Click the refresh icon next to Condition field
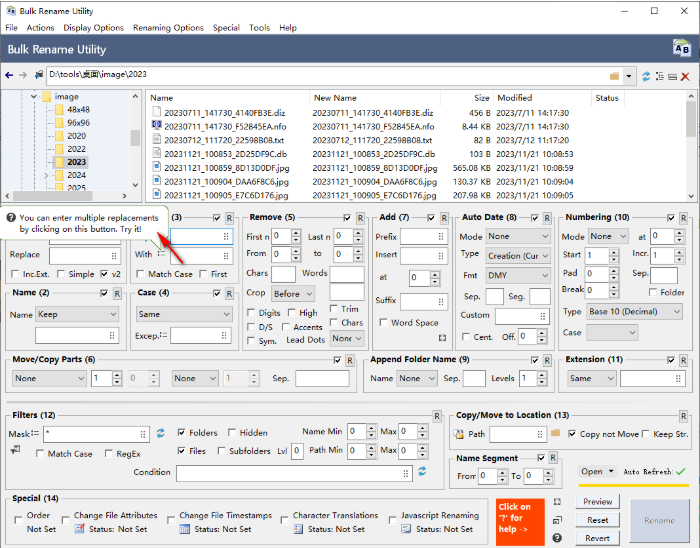 (x=422, y=471)
